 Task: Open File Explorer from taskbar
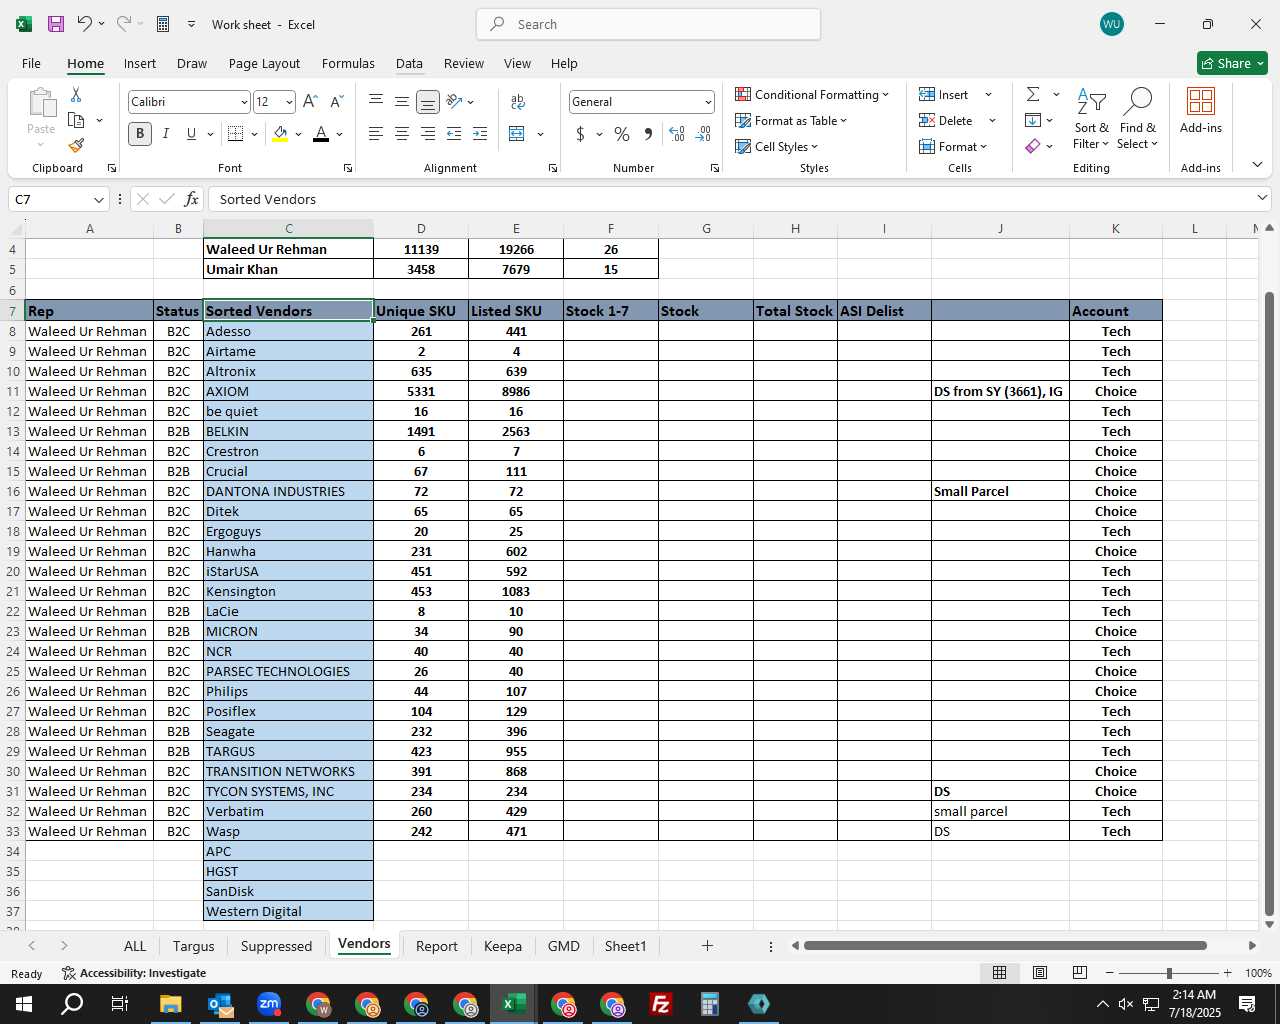170,1004
